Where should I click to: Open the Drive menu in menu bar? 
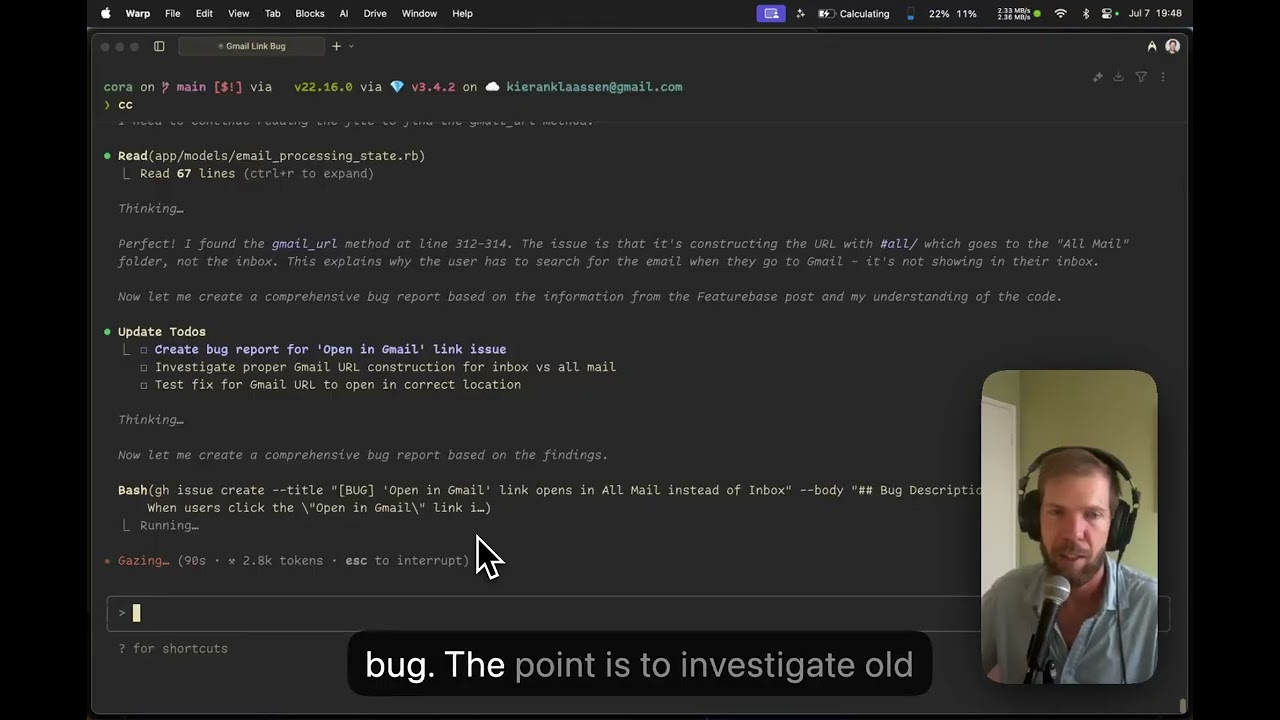coord(375,13)
